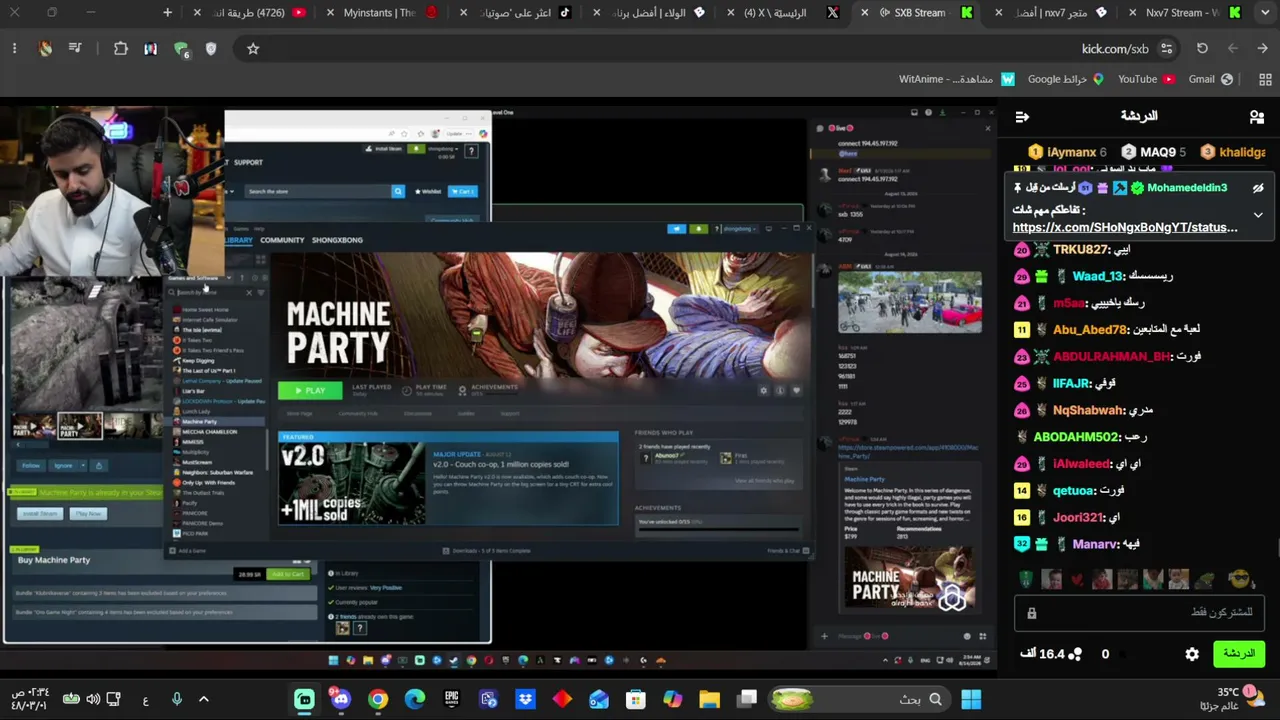Open the Google Maps bookmark
The width and height of the screenshot is (1280, 720).
[x=1066, y=79]
